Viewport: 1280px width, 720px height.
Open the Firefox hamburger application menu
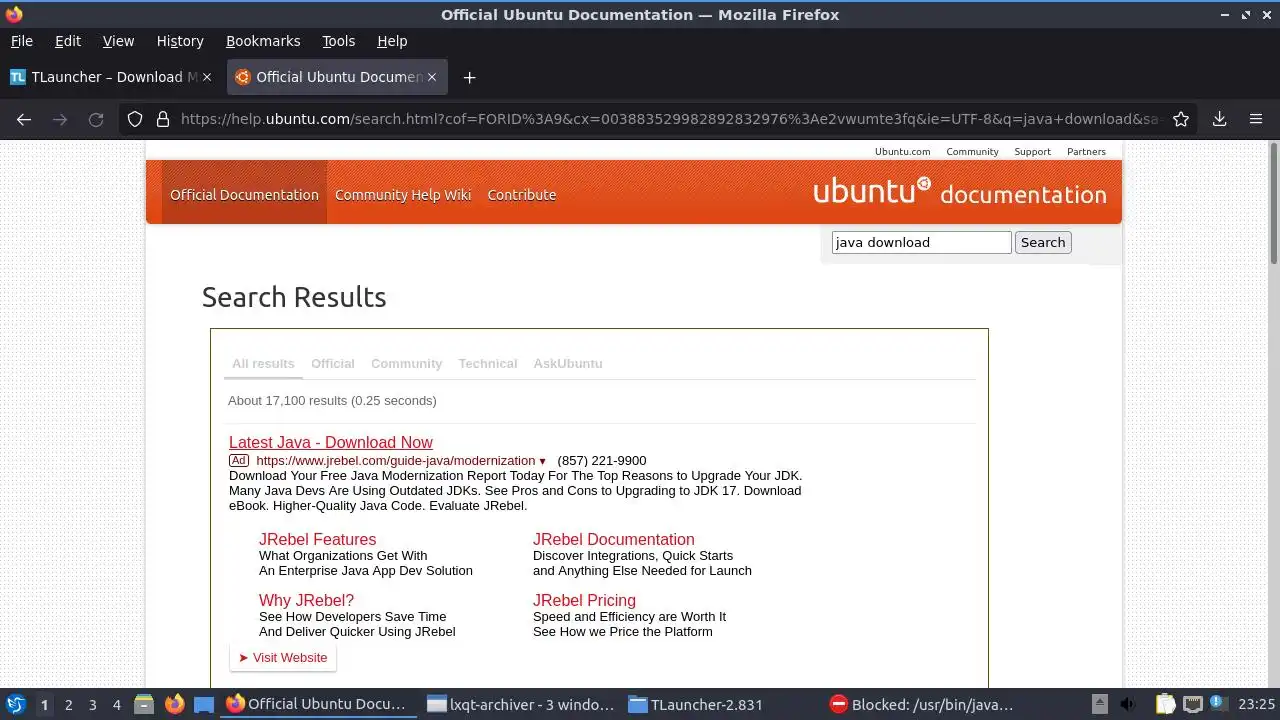[1256, 119]
